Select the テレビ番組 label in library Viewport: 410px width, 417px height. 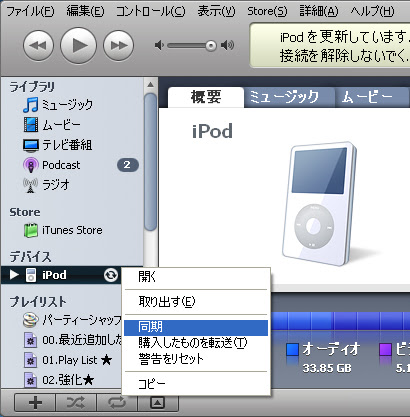tap(67, 145)
